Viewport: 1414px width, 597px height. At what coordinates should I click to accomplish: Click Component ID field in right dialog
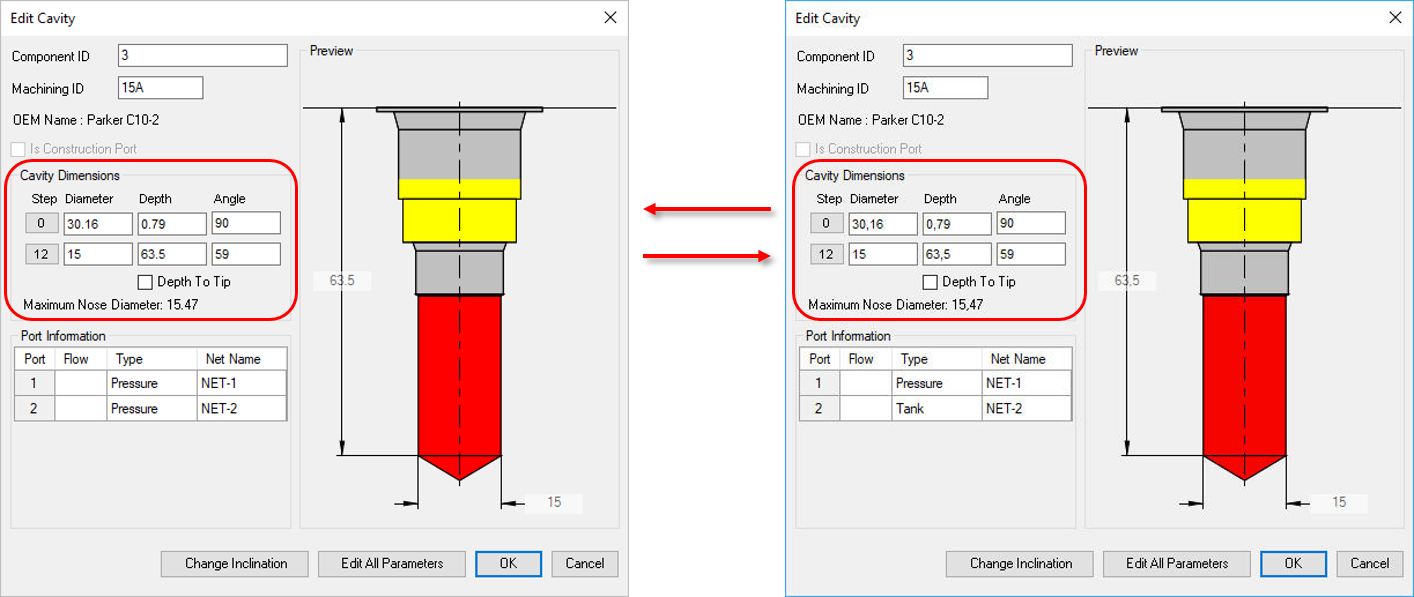click(988, 56)
